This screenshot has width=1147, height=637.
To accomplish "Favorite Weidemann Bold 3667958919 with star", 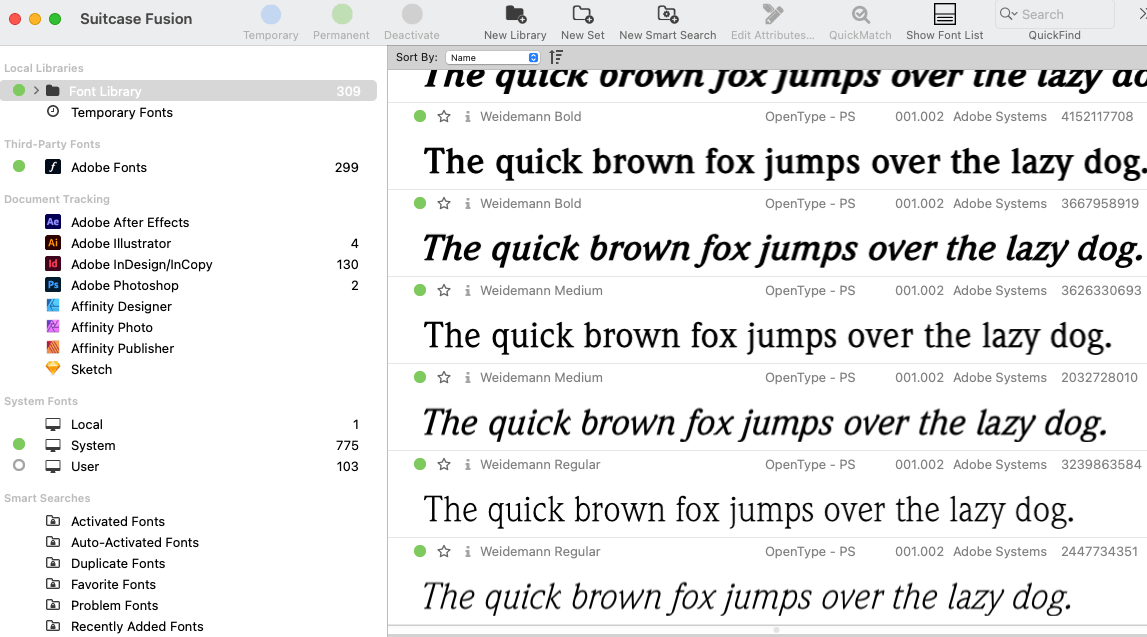I will 444,203.
